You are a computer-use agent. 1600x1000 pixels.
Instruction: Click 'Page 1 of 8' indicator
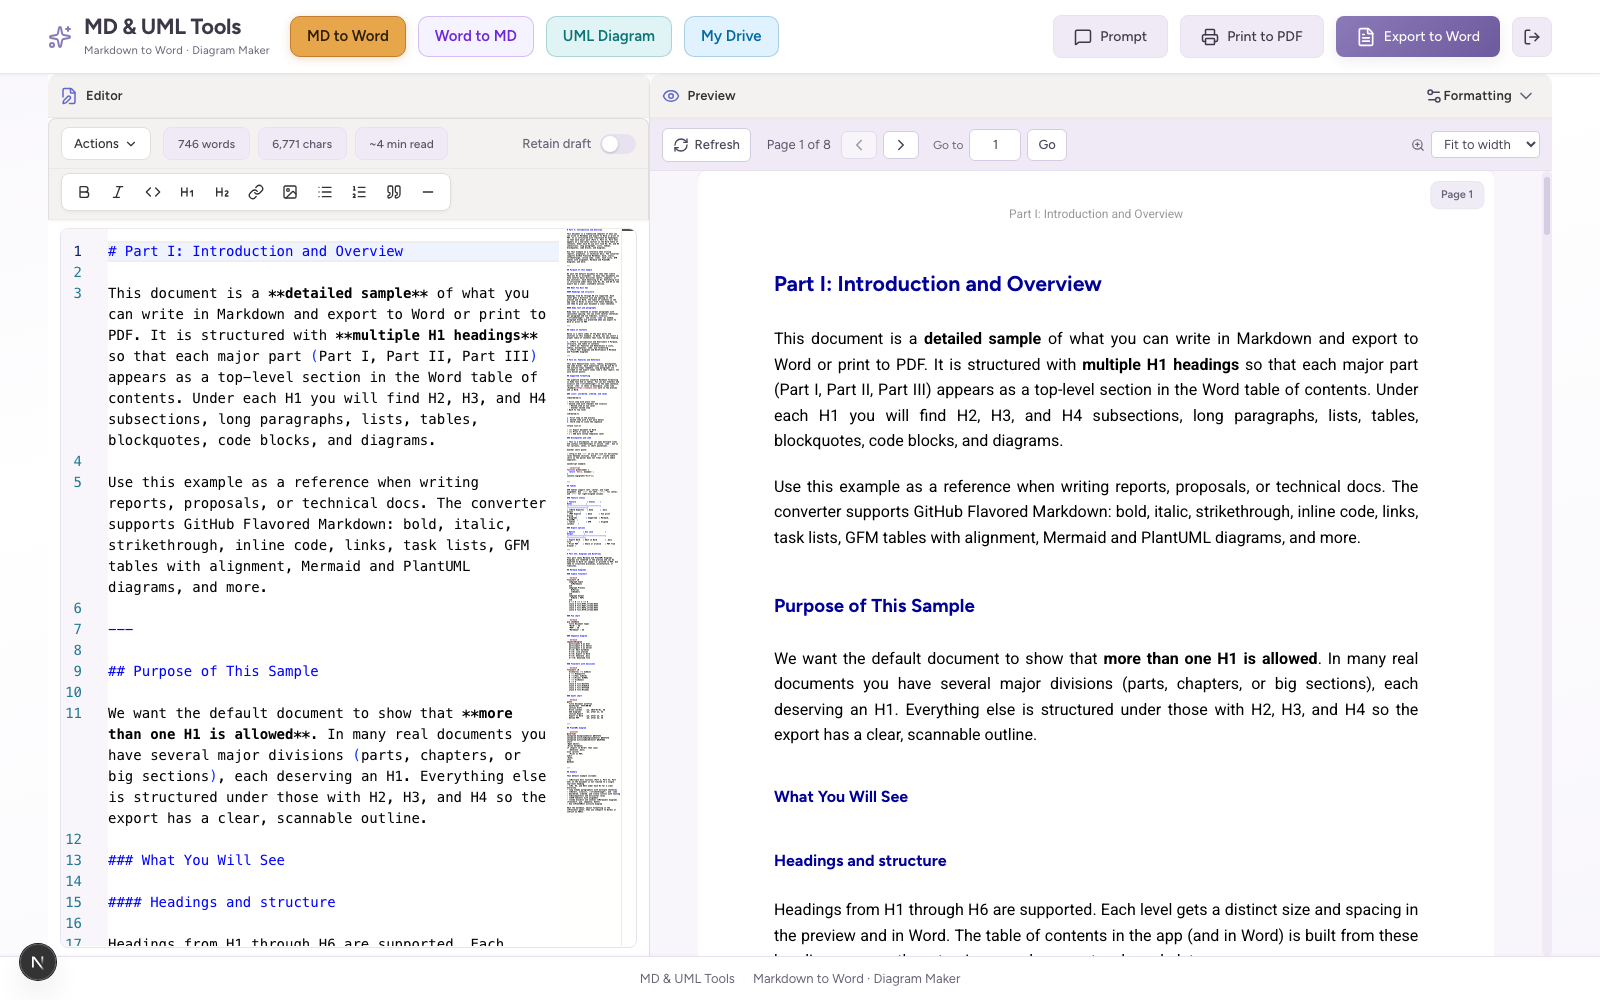tap(799, 145)
